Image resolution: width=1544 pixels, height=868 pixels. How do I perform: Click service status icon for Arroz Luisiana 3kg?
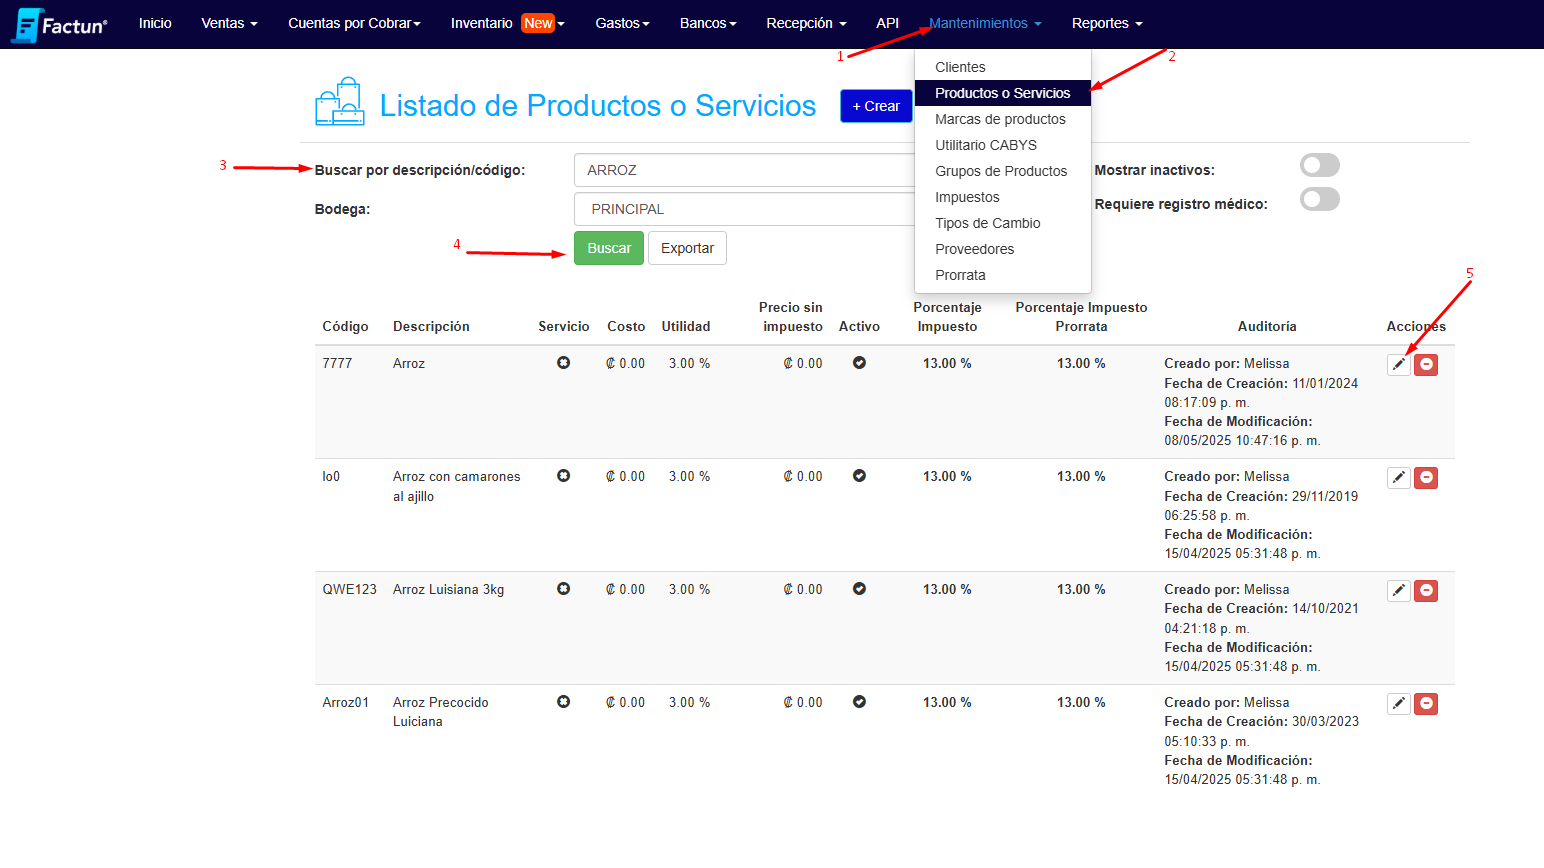coord(564,589)
